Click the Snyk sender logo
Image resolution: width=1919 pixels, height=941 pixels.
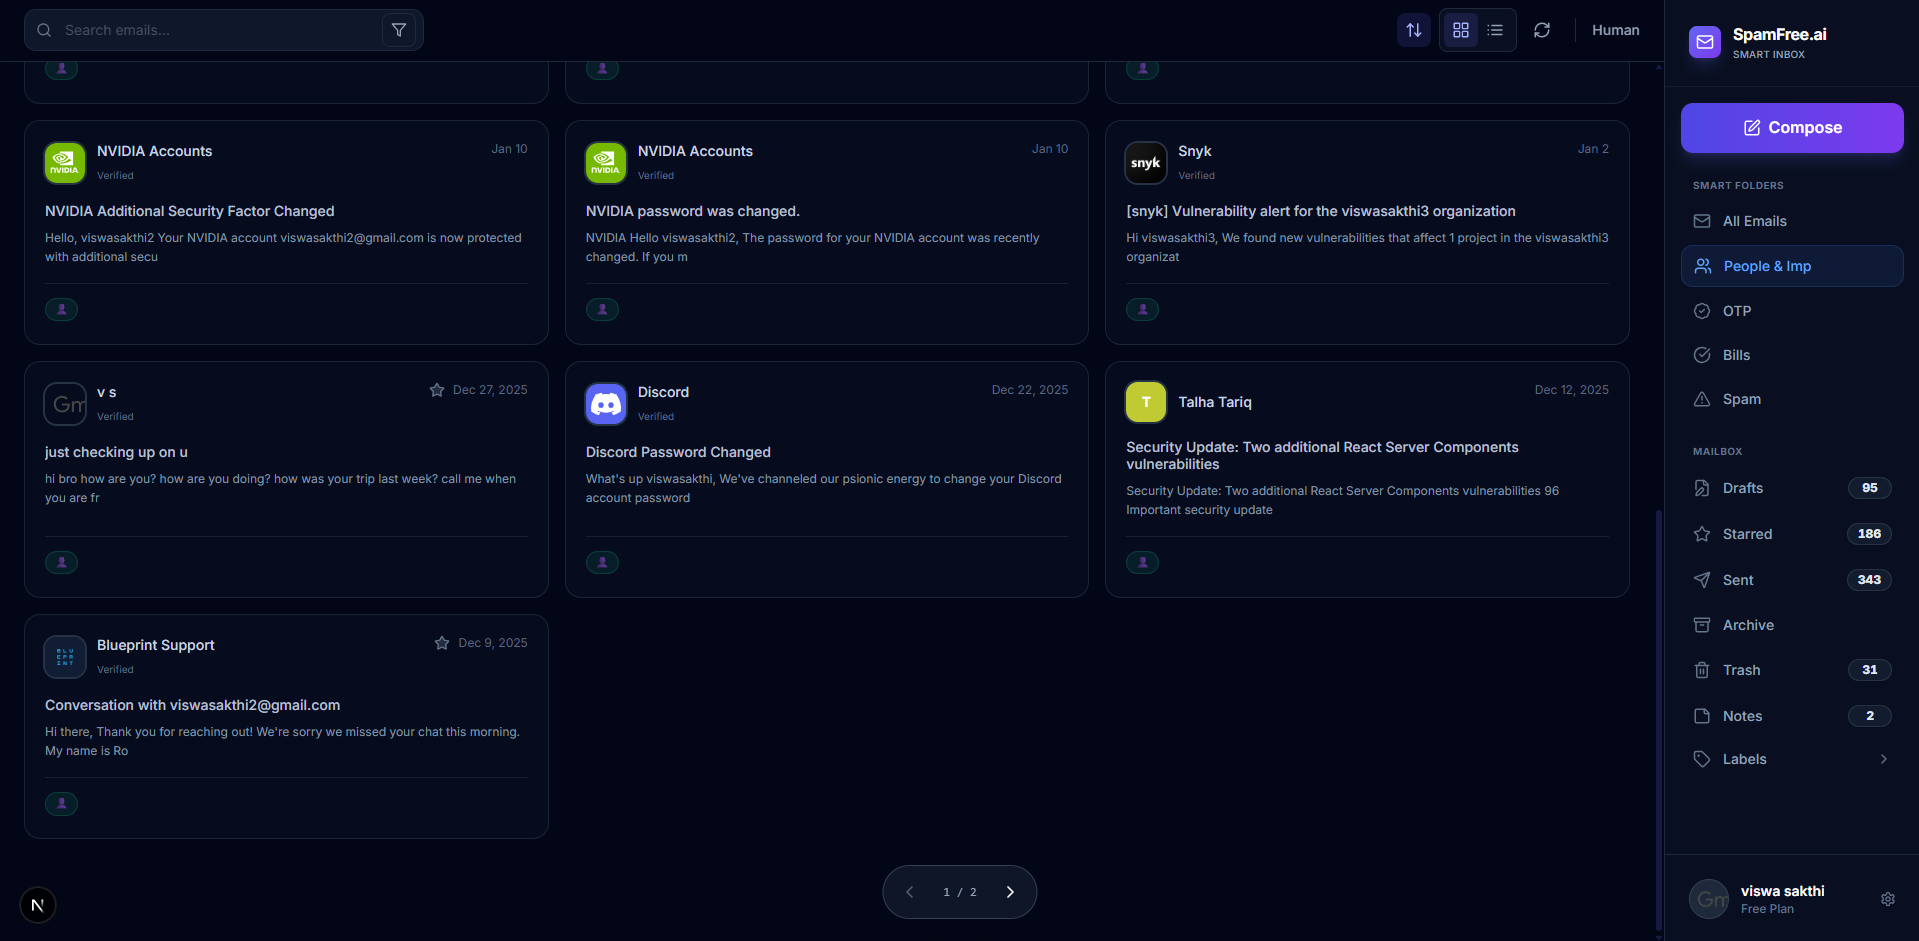(1145, 163)
